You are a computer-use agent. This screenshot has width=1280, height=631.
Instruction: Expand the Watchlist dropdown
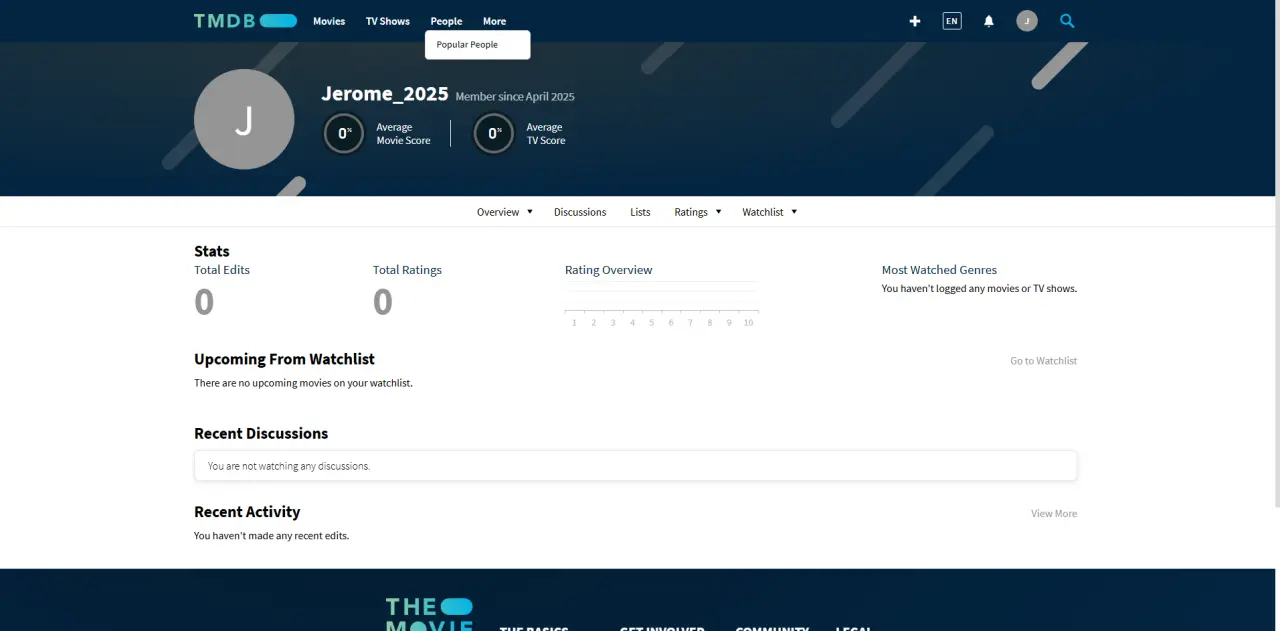point(770,212)
